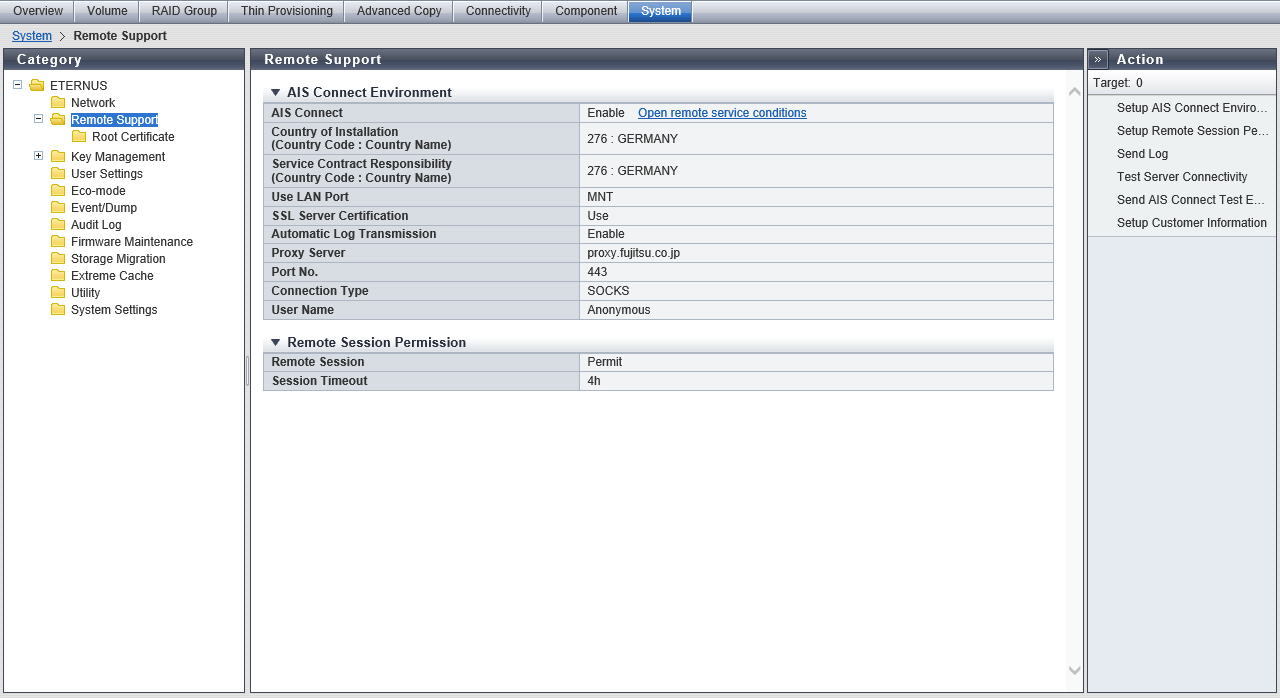Click the ETERNUS root folder icon
Image resolution: width=1280 pixels, height=698 pixels.
pos(37,86)
